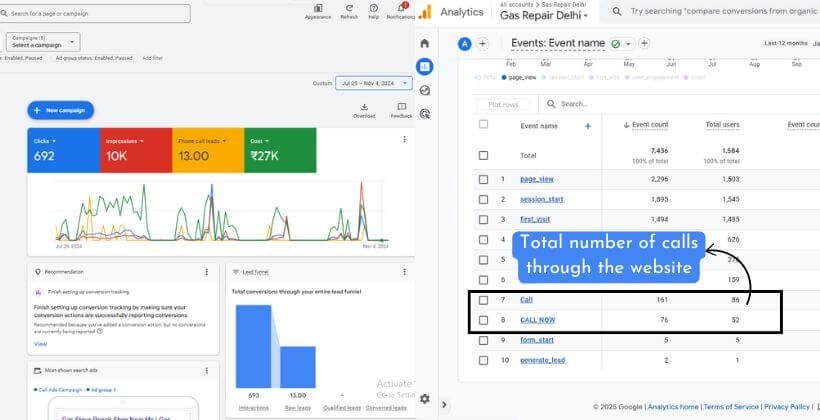
Task: Open Notifications bell in Google Ads
Action: [401, 12]
